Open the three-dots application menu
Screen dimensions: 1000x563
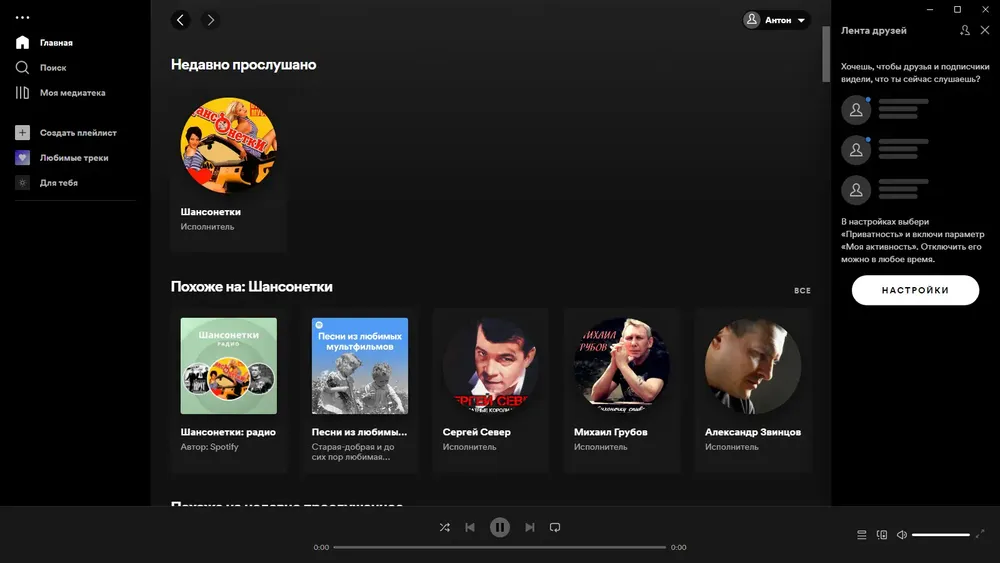click(x=22, y=18)
